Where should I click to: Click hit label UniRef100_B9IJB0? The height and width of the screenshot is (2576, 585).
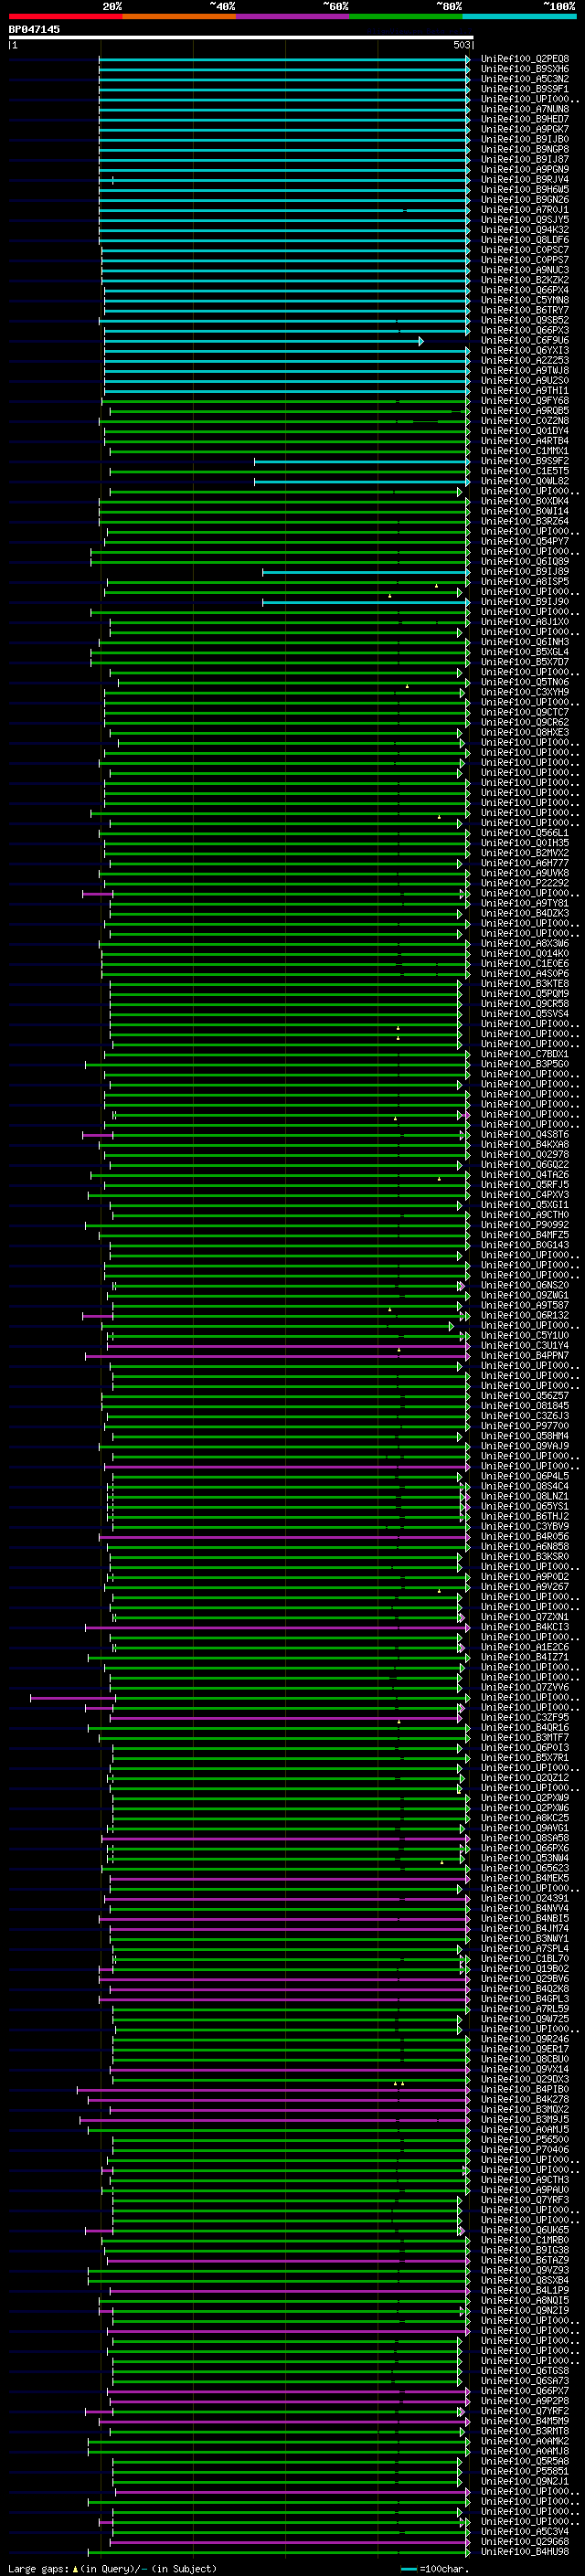[x=525, y=139]
